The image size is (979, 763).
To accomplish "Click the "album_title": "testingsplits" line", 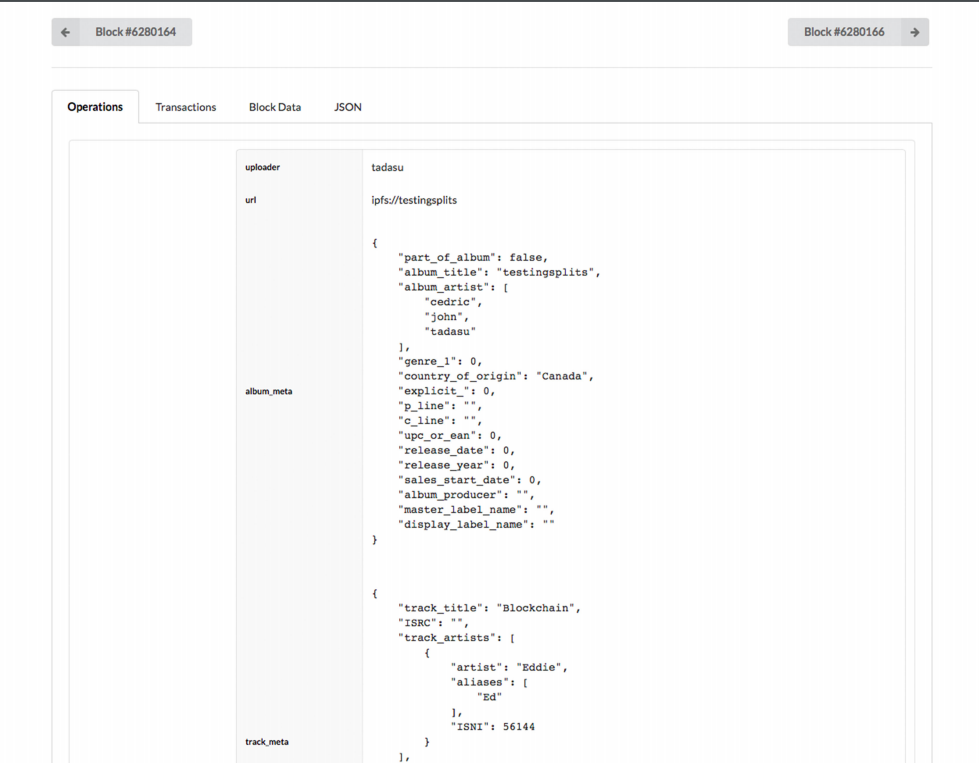I will [499, 272].
